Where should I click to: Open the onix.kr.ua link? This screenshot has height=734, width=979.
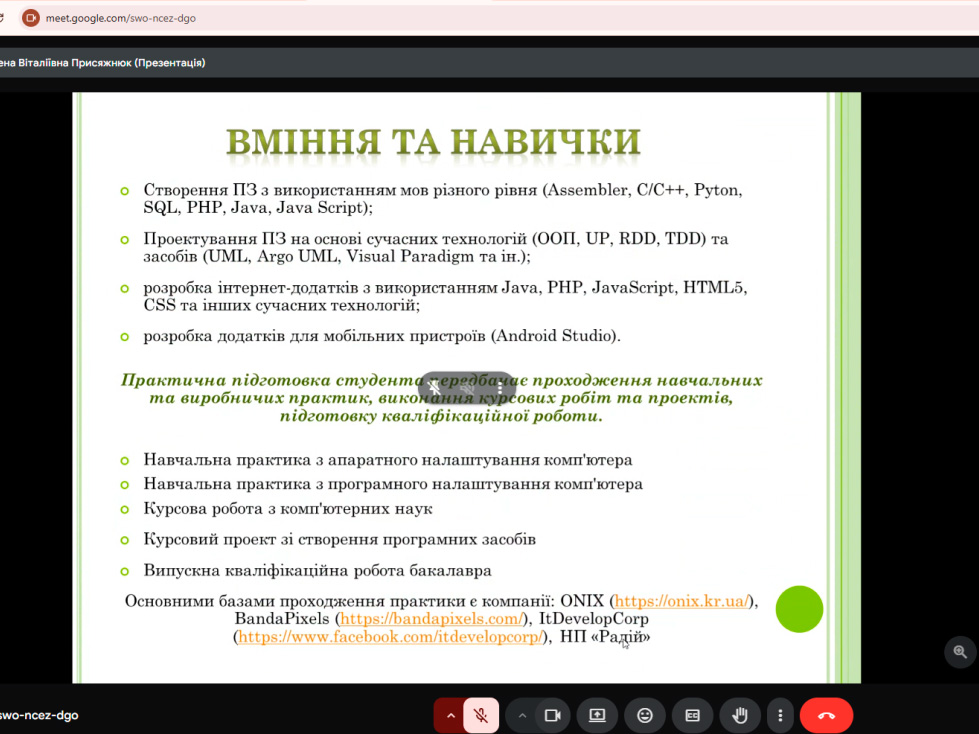pyautogui.click(x=682, y=601)
